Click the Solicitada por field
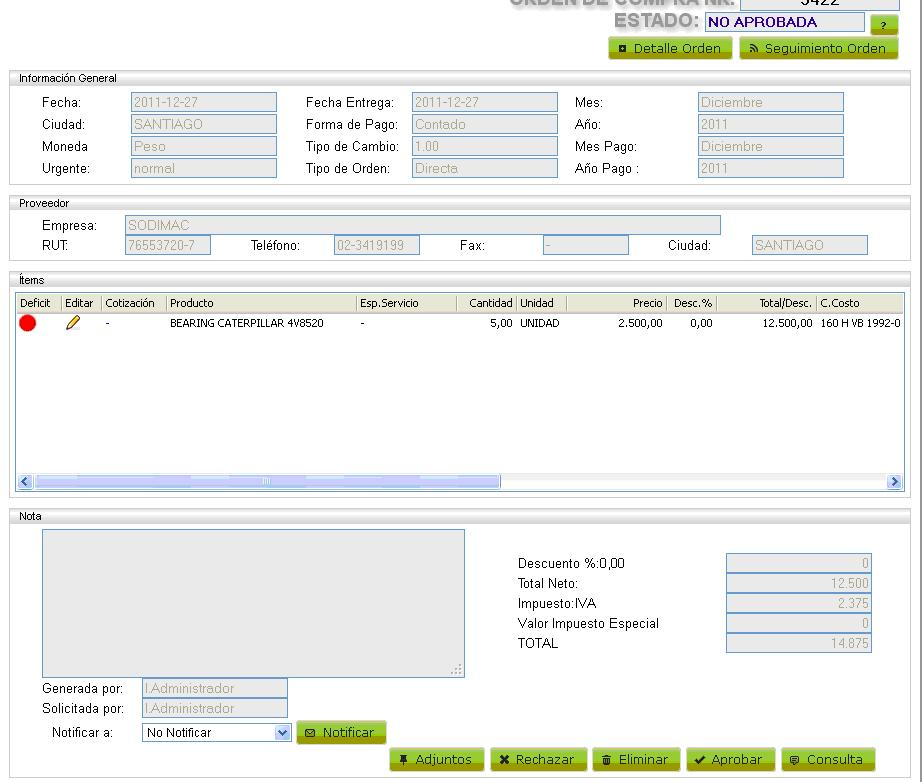The height and width of the screenshot is (782, 922). (215, 708)
